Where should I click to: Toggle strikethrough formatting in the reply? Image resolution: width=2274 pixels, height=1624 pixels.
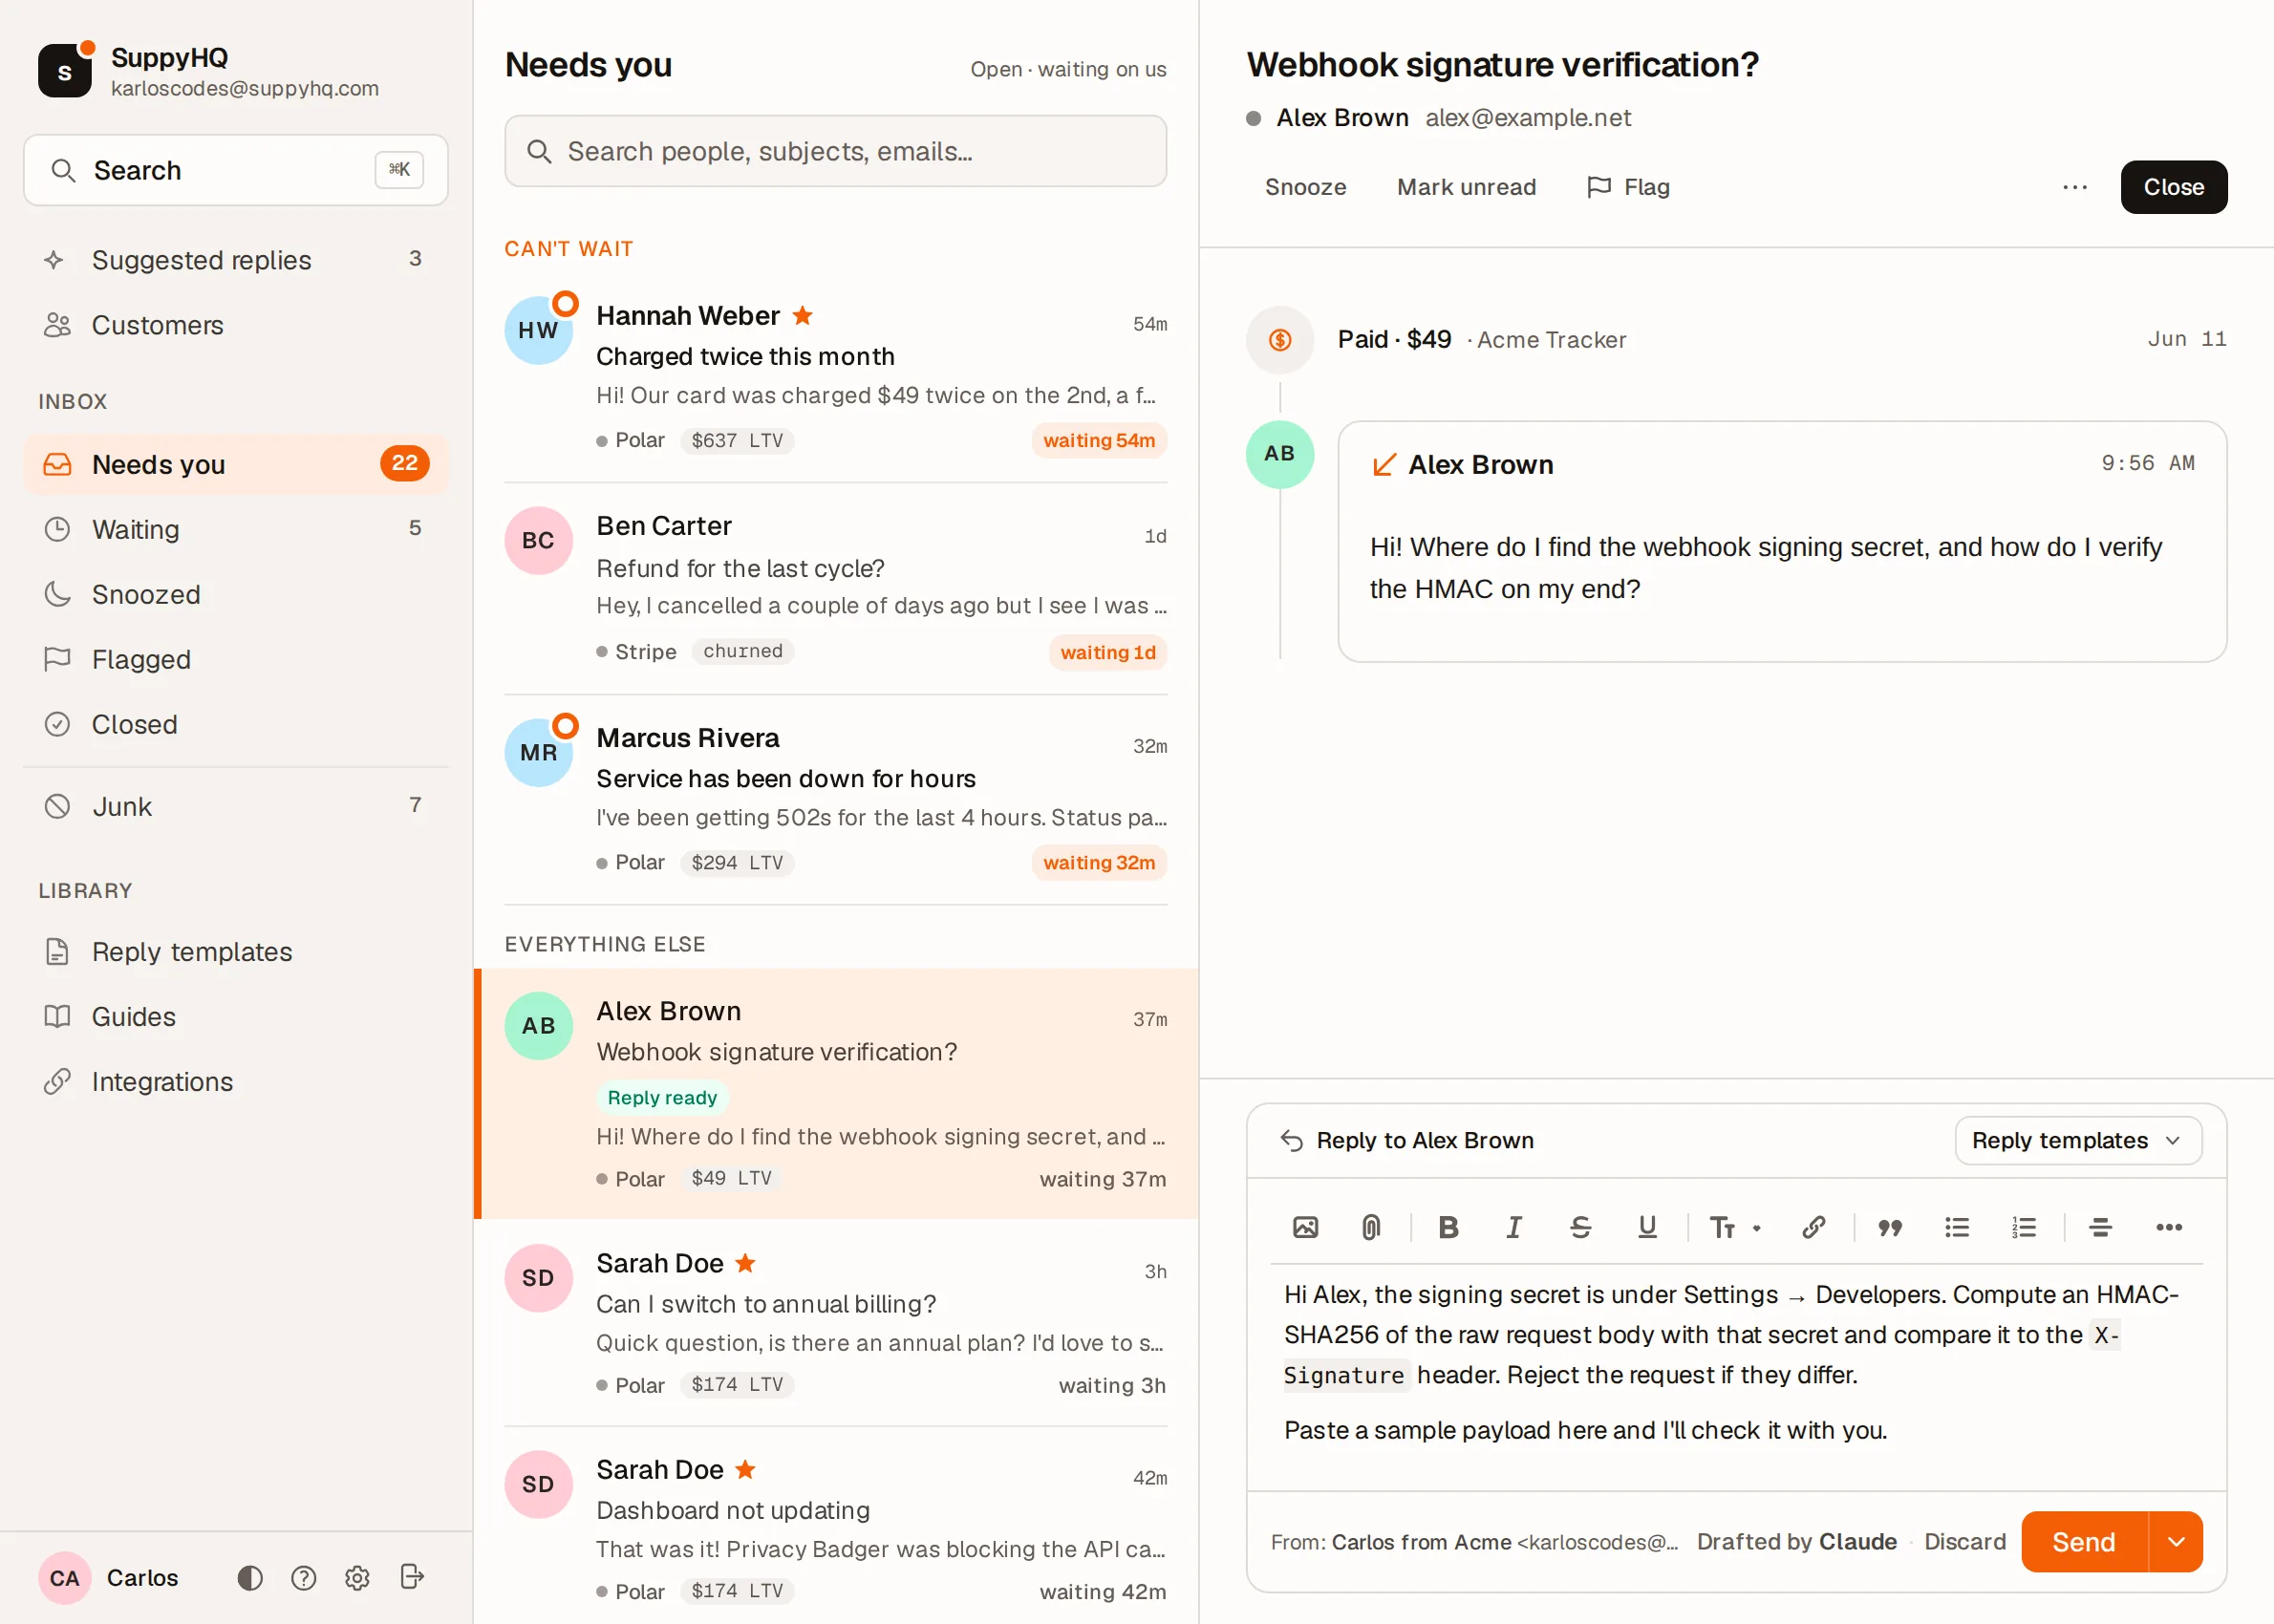pos(1580,1227)
